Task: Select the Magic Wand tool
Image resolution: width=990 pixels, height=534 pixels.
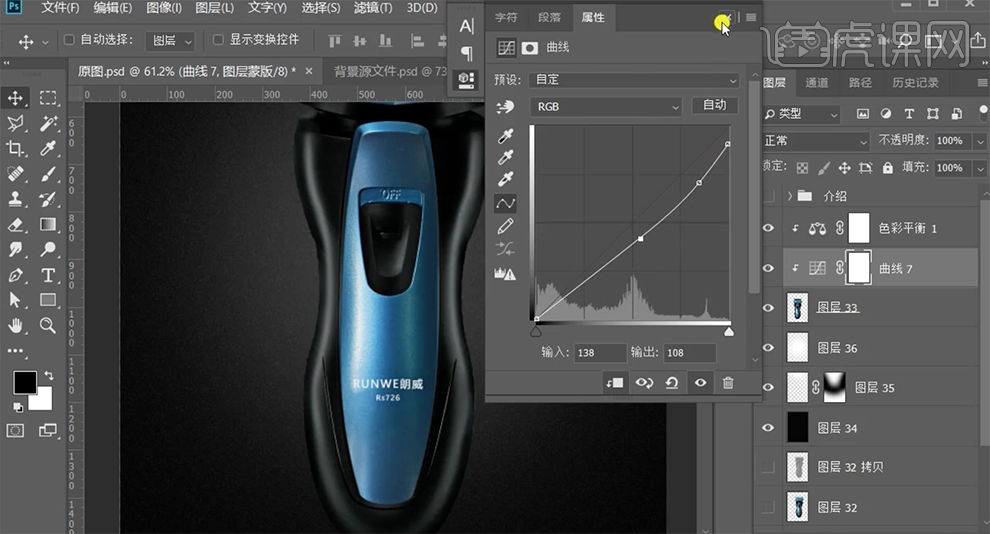Action: tap(48, 123)
